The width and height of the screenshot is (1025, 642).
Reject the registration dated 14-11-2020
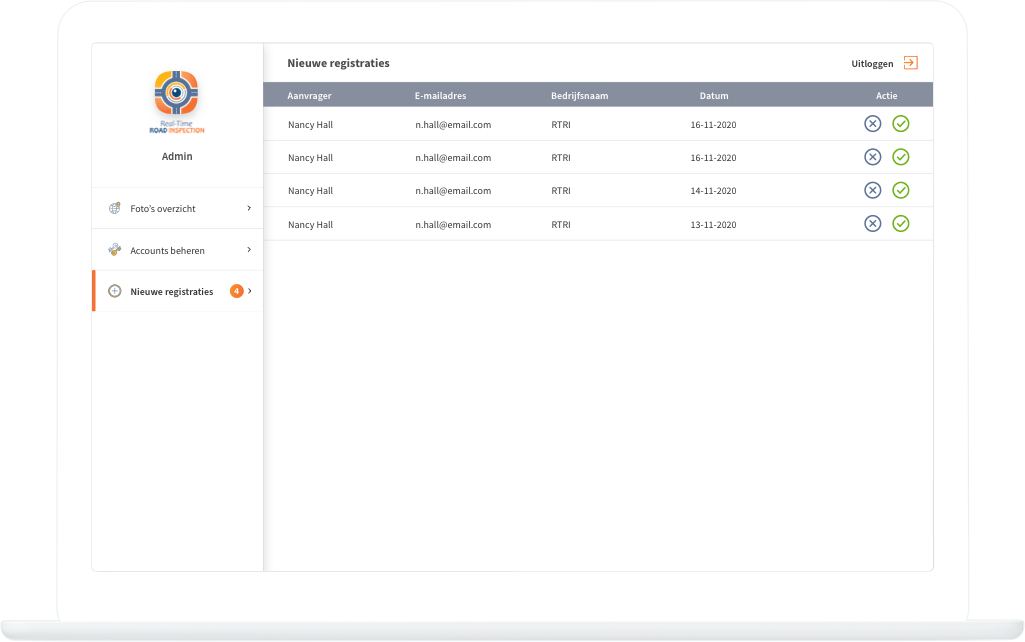pyautogui.click(x=873, y=190)
